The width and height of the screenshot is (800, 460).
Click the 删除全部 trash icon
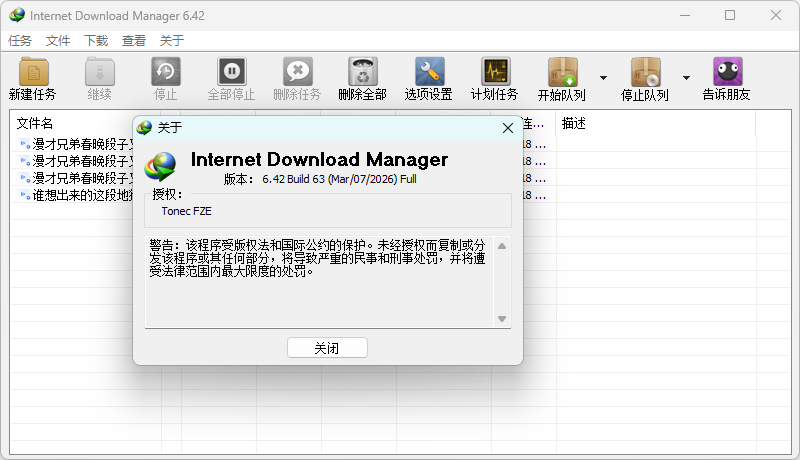tap(363, 72)
